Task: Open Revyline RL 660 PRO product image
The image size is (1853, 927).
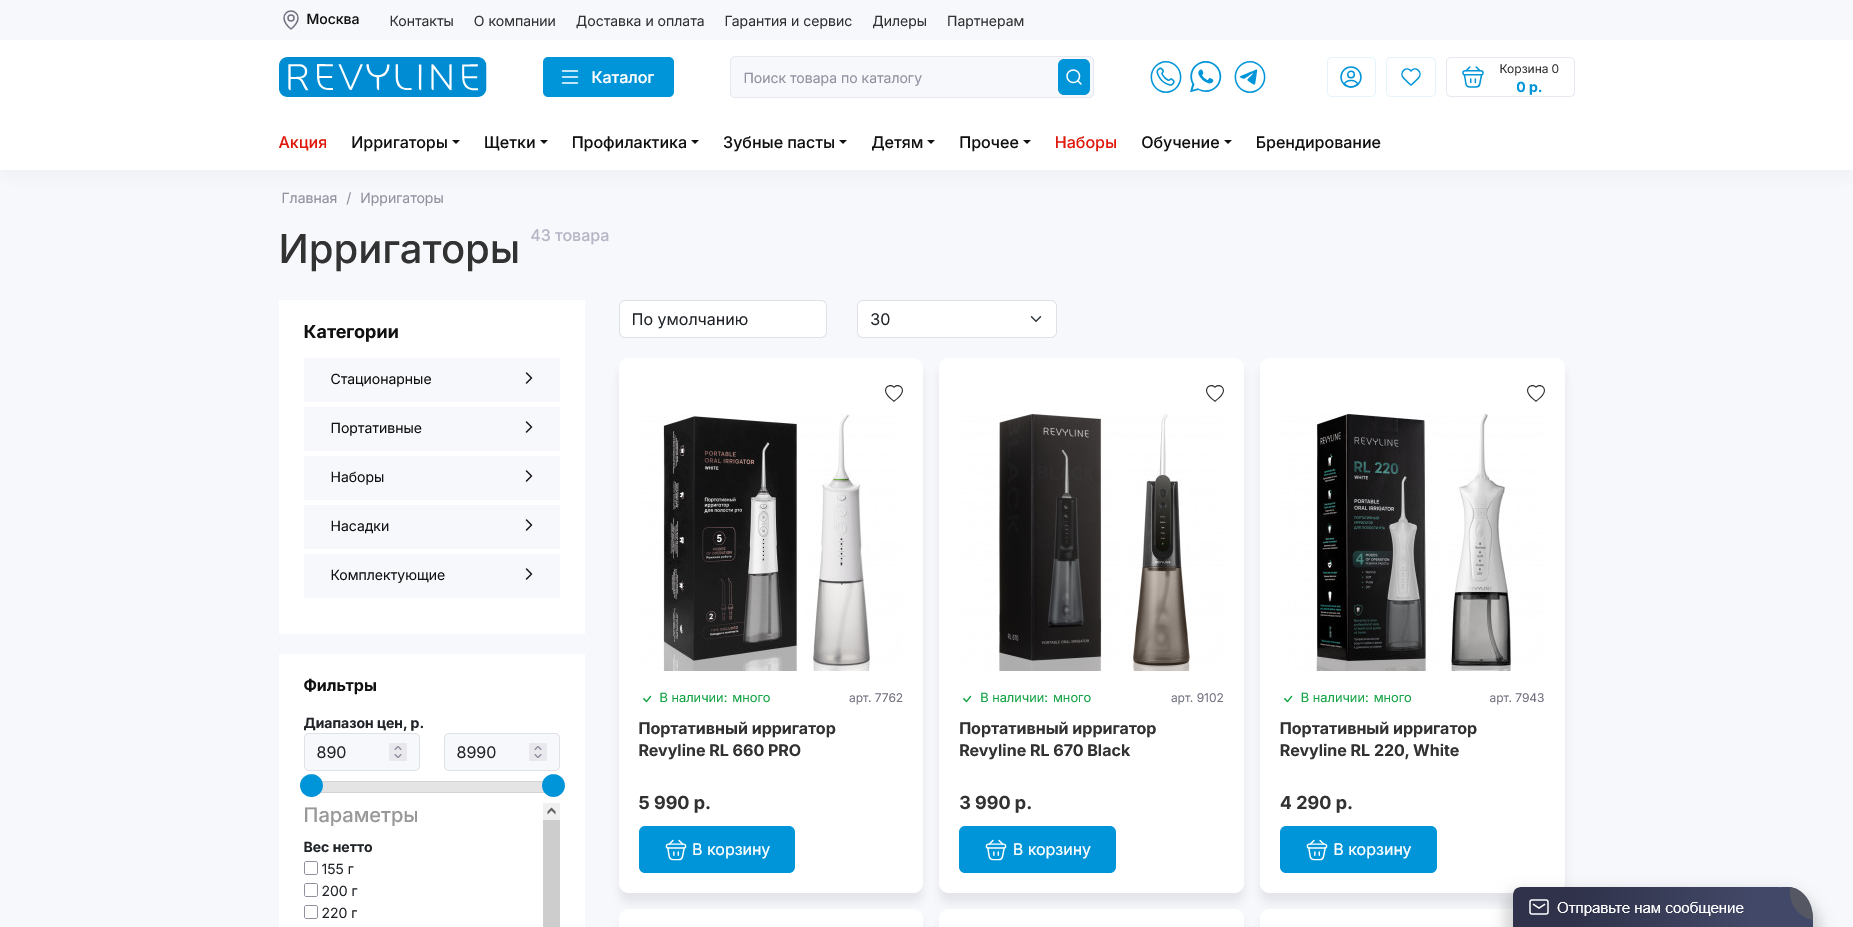Action: (771, 541)
